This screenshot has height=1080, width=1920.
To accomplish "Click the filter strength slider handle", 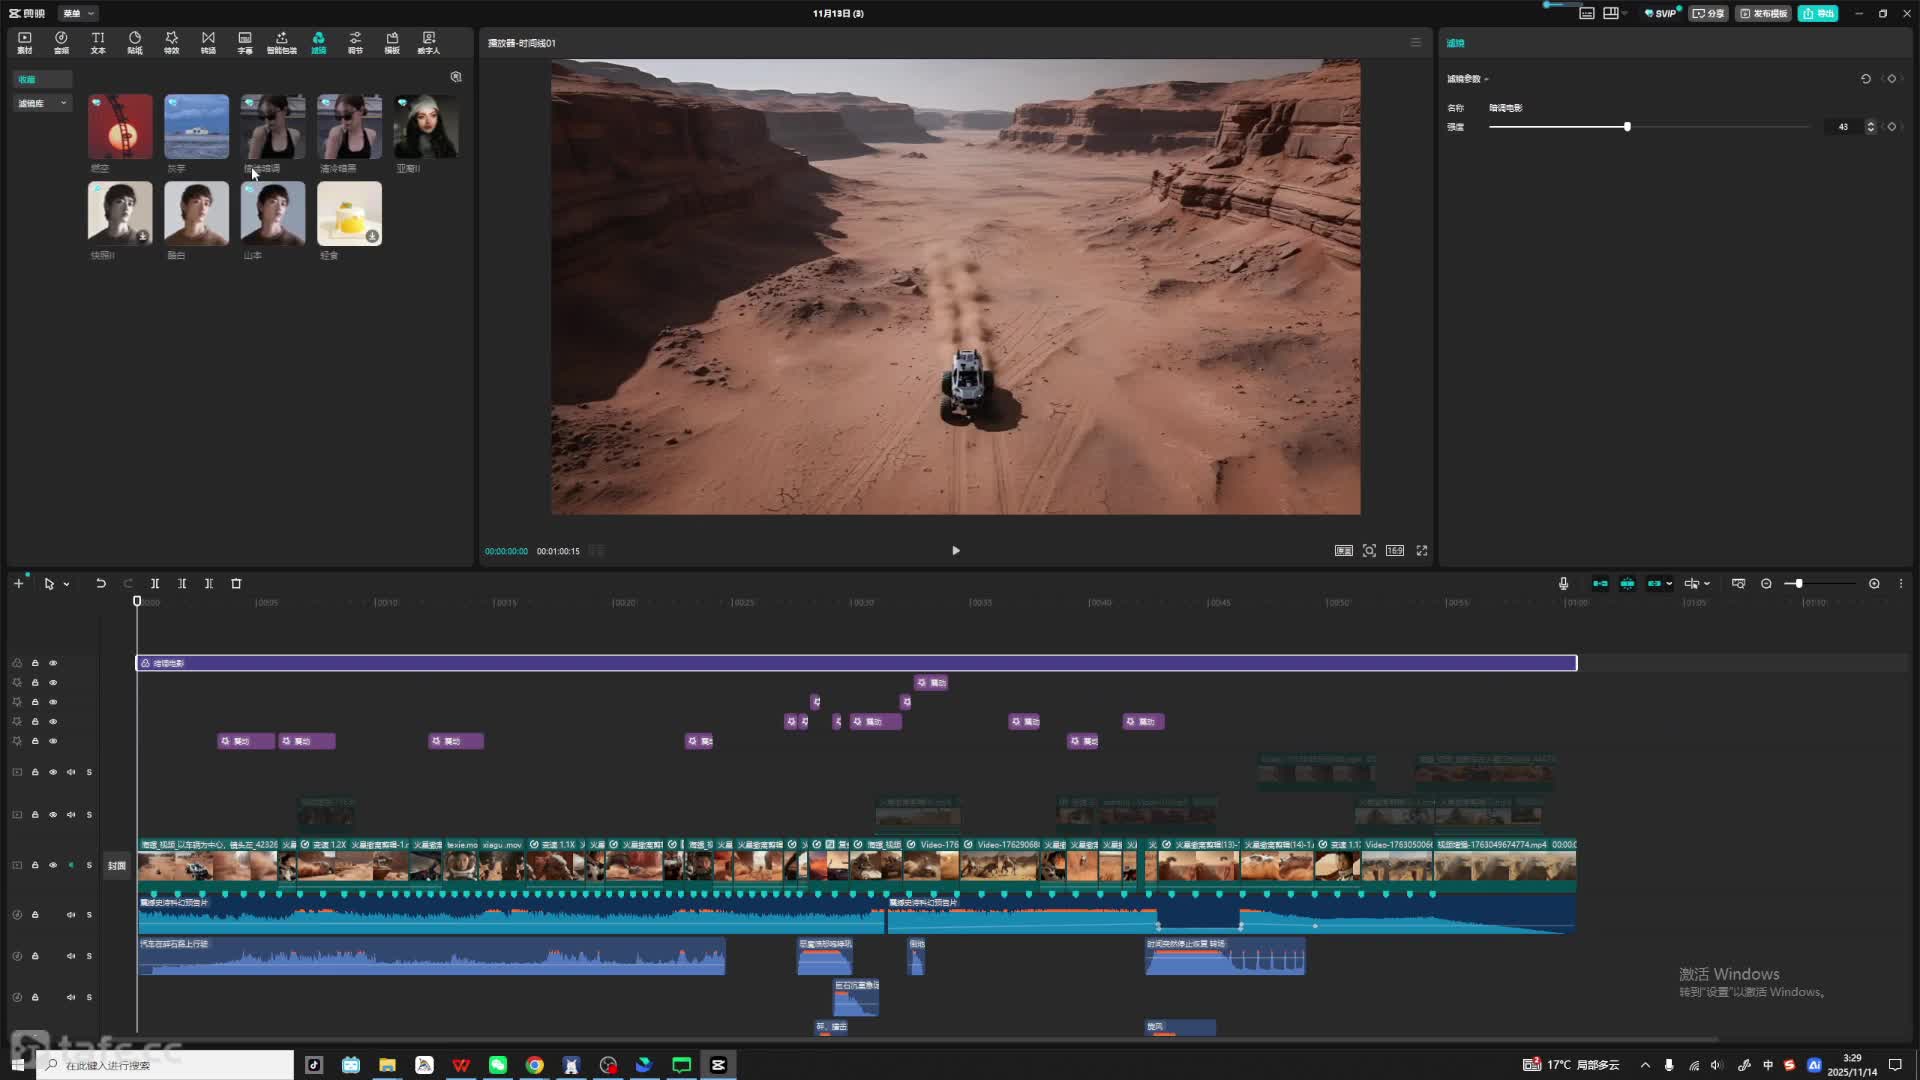I will pos(1627,127).
